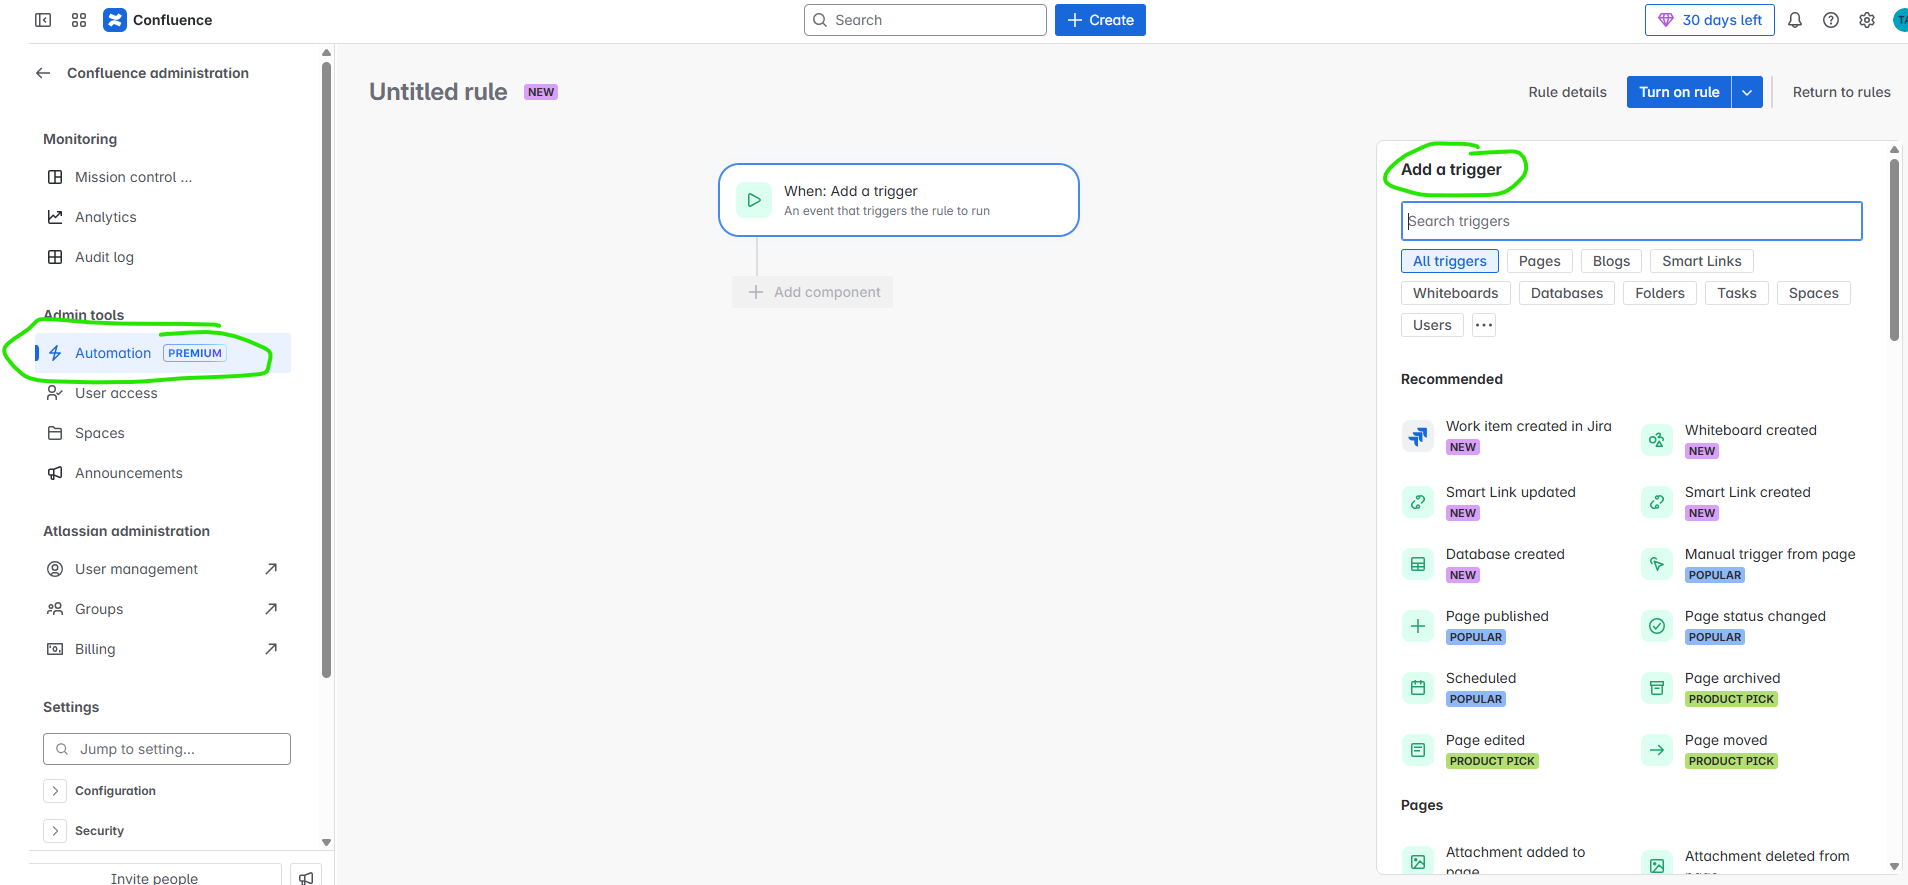The width and height of the screenshot is (1908, 885).
Task: Click the trigger play icon in rule card
Action: click(x=754, y=200)
